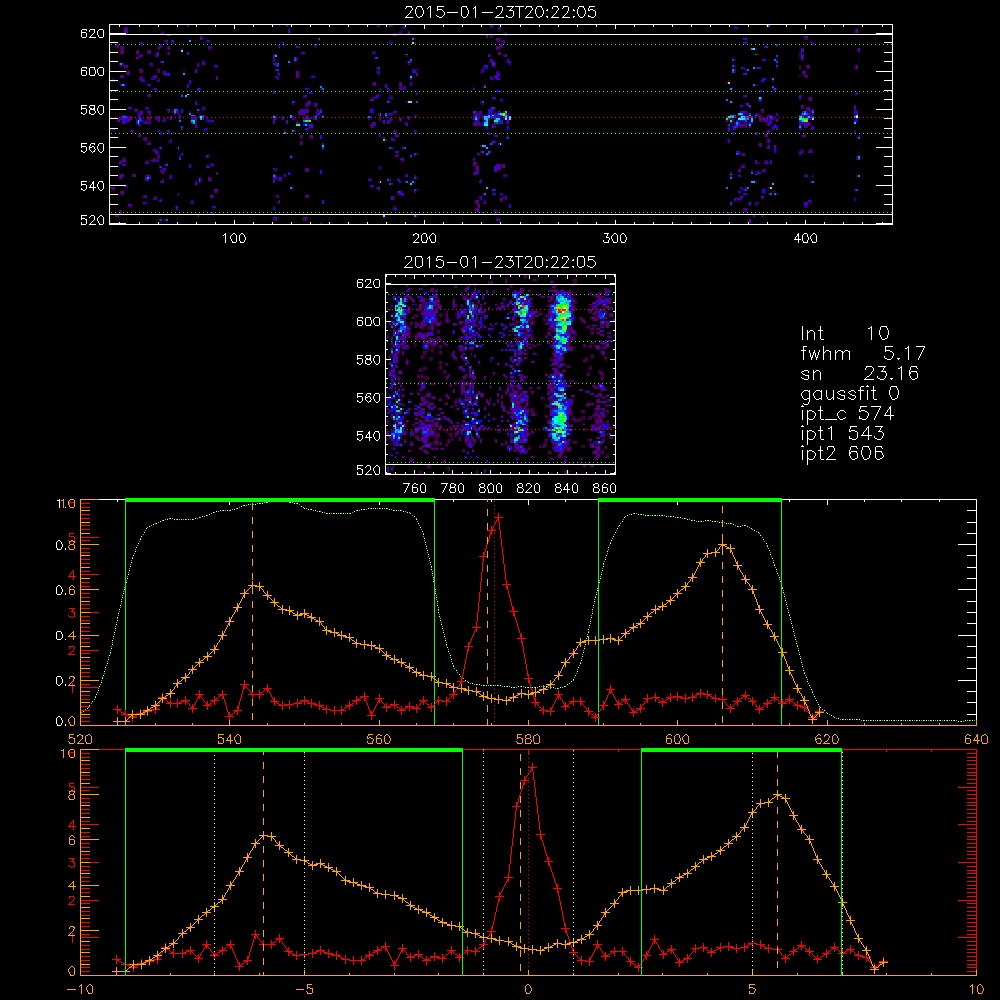The image size is (1000, 1000).
Task: Select the 'sn 23.16' readout
Action: 860,374
